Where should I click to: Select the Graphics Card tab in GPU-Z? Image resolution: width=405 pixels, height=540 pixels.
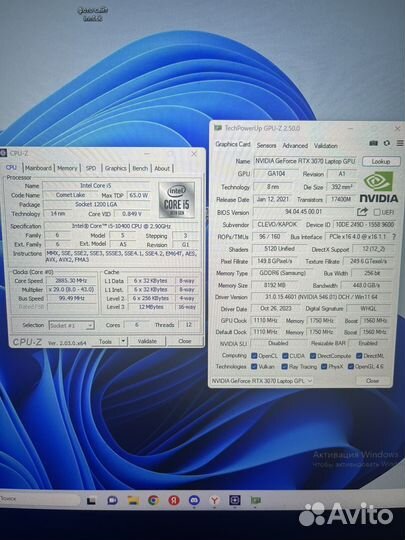tap(233, 144)
